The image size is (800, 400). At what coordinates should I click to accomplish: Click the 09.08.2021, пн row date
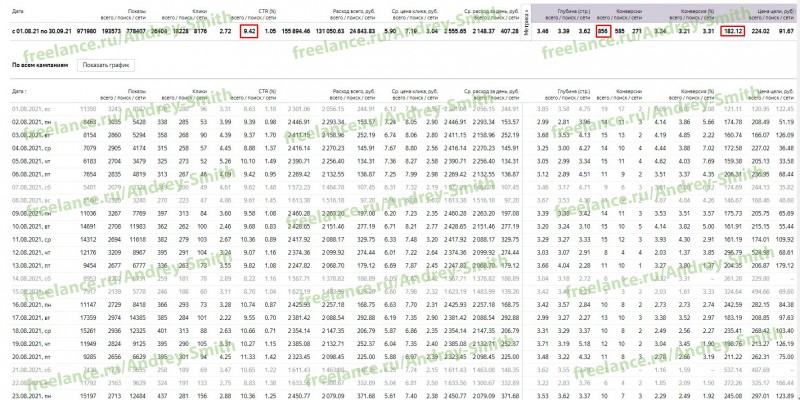29,214
